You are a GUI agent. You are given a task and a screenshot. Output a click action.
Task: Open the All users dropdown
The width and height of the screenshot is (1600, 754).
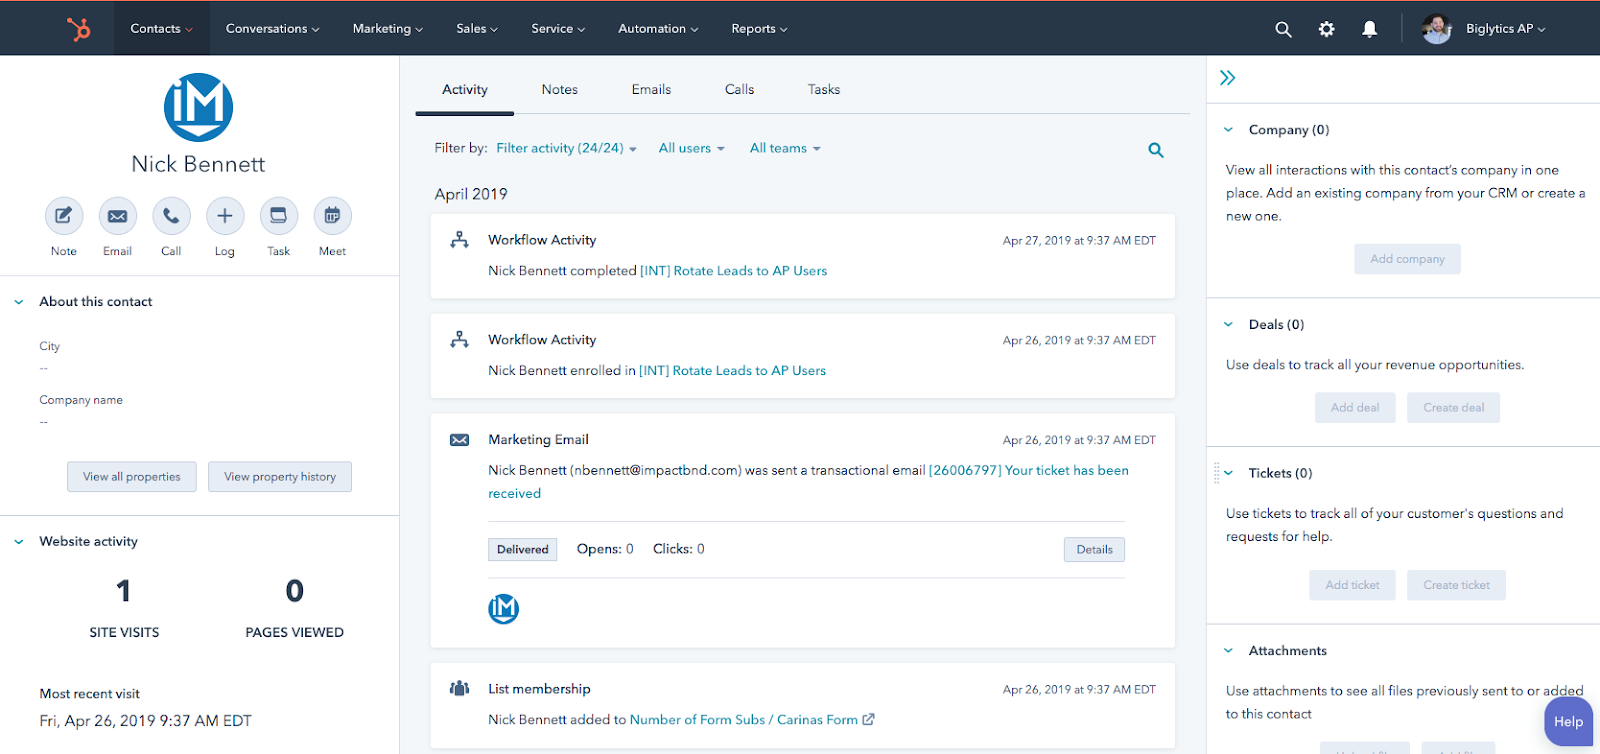point(691,148)
